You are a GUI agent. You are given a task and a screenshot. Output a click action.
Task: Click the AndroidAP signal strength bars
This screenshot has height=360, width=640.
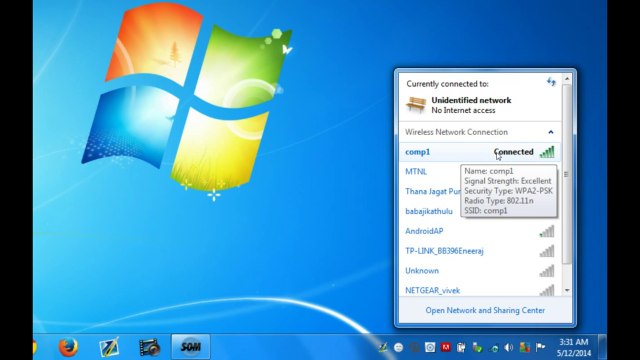tap(547, 231)
